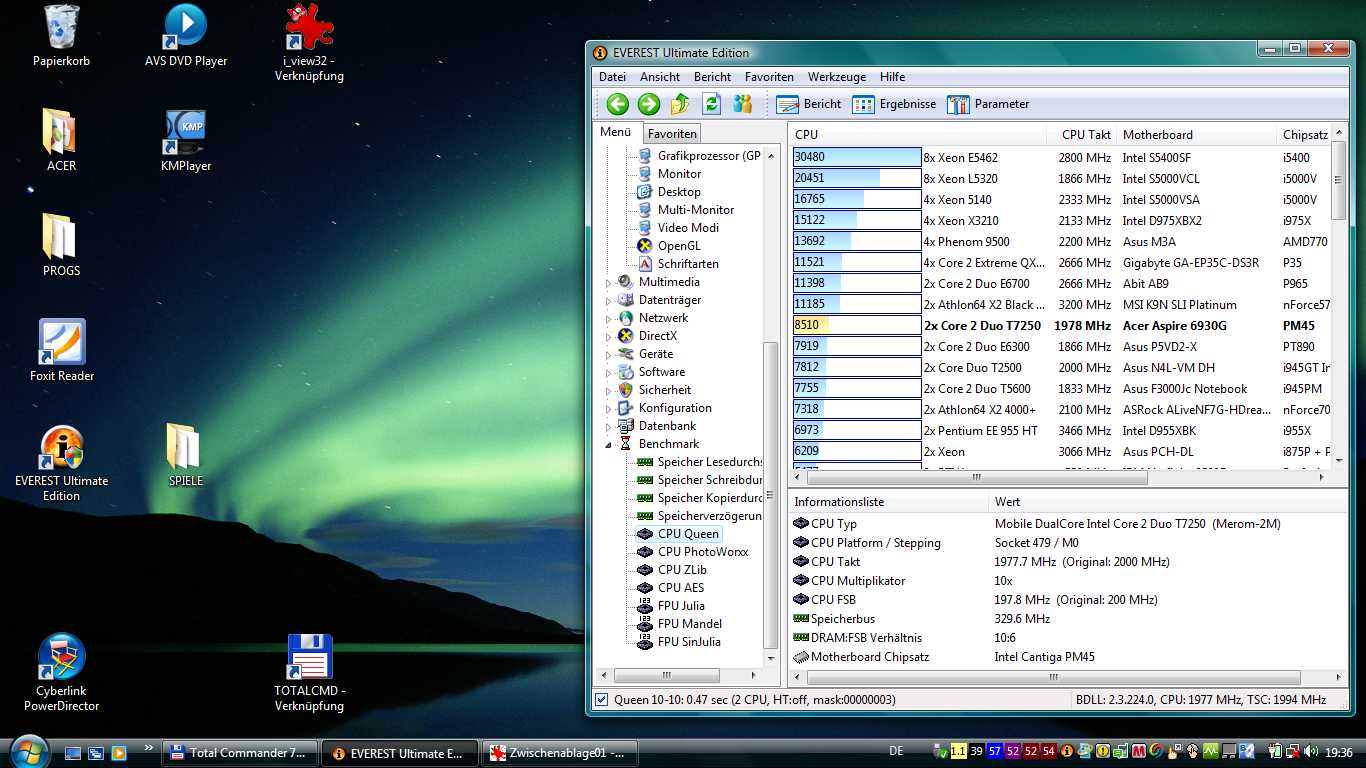Click the Up level toolbar icon

[680, 104]
